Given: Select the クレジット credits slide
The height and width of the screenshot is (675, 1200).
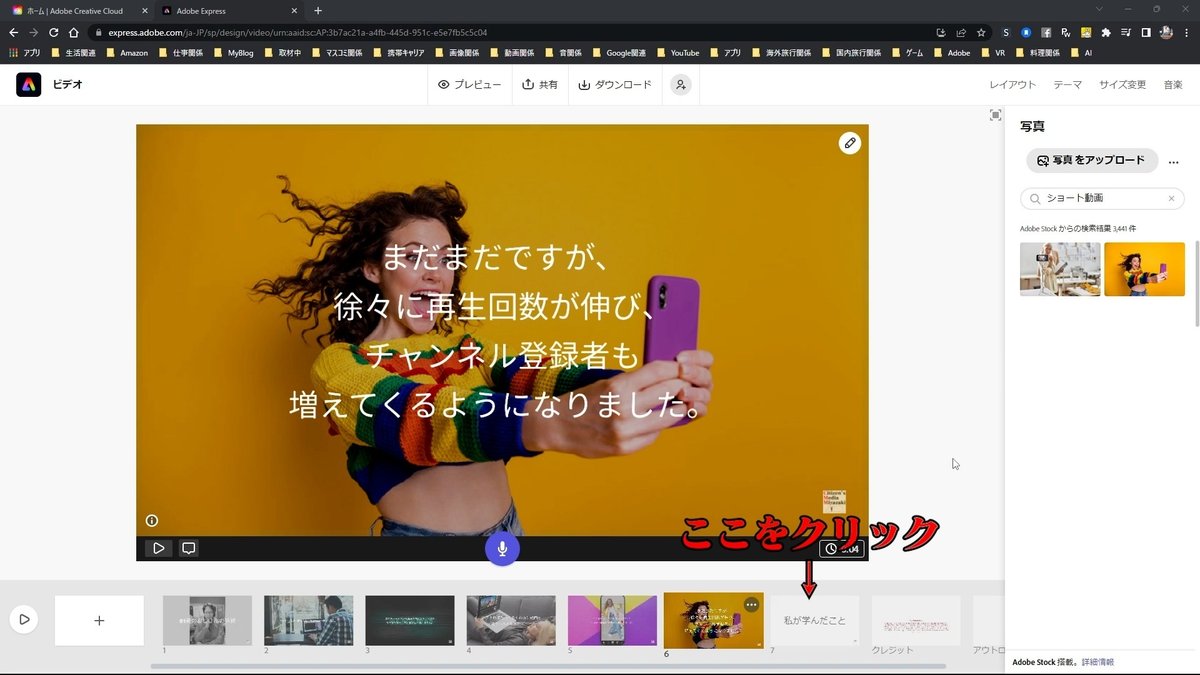Looking at the screenshot, I should 916,620.
